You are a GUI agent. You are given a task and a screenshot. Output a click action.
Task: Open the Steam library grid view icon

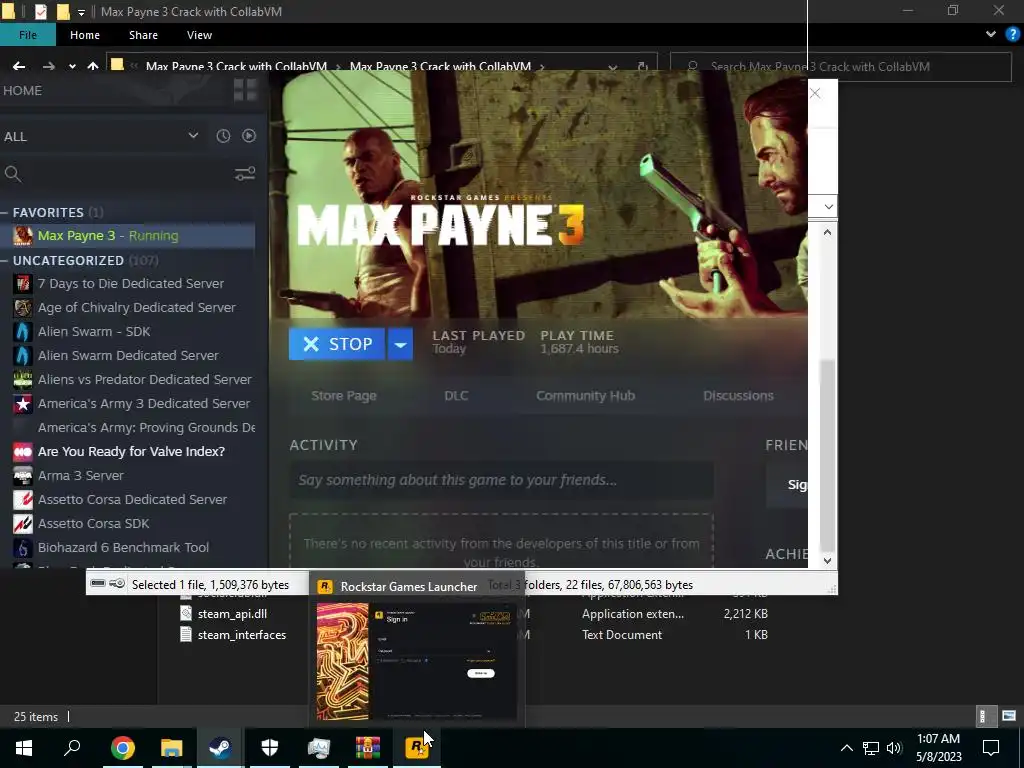(x=246, y=90)
